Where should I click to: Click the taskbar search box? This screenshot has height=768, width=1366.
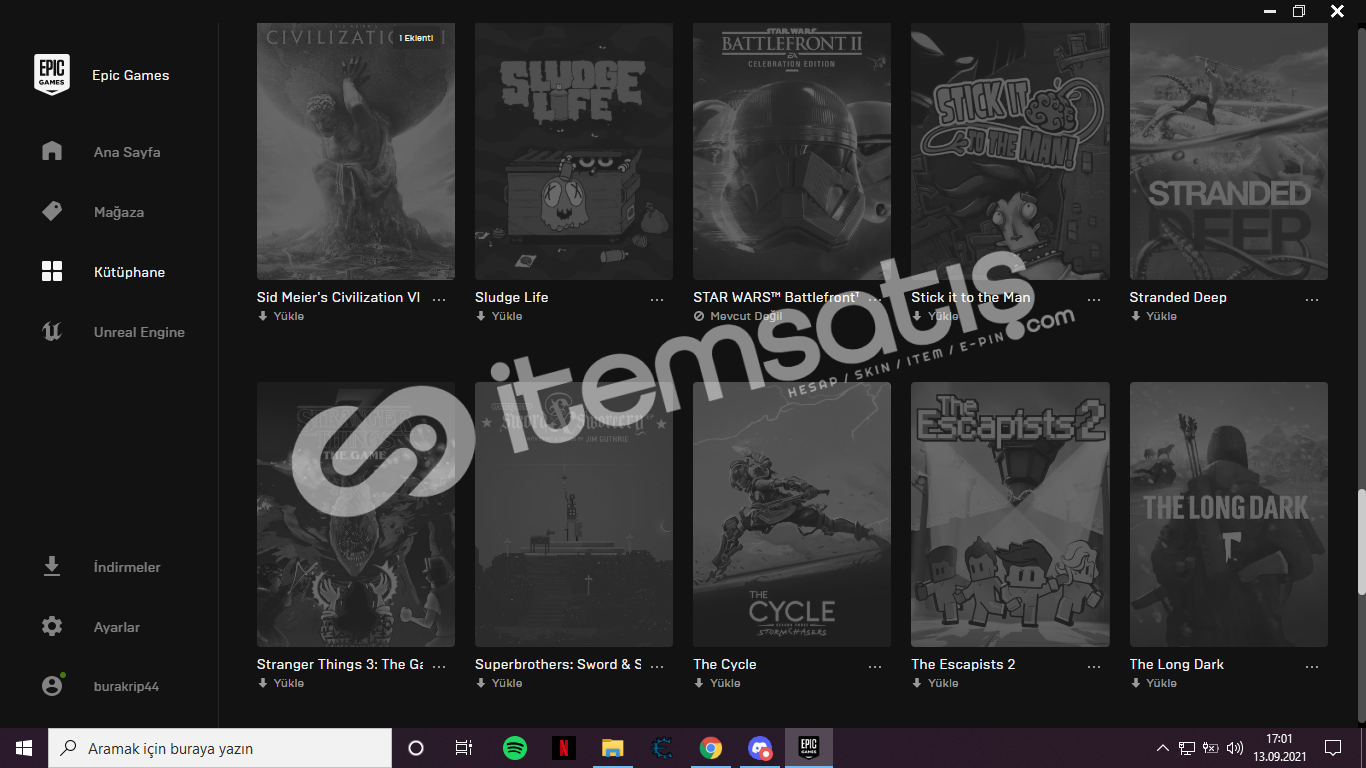point(220,748)
